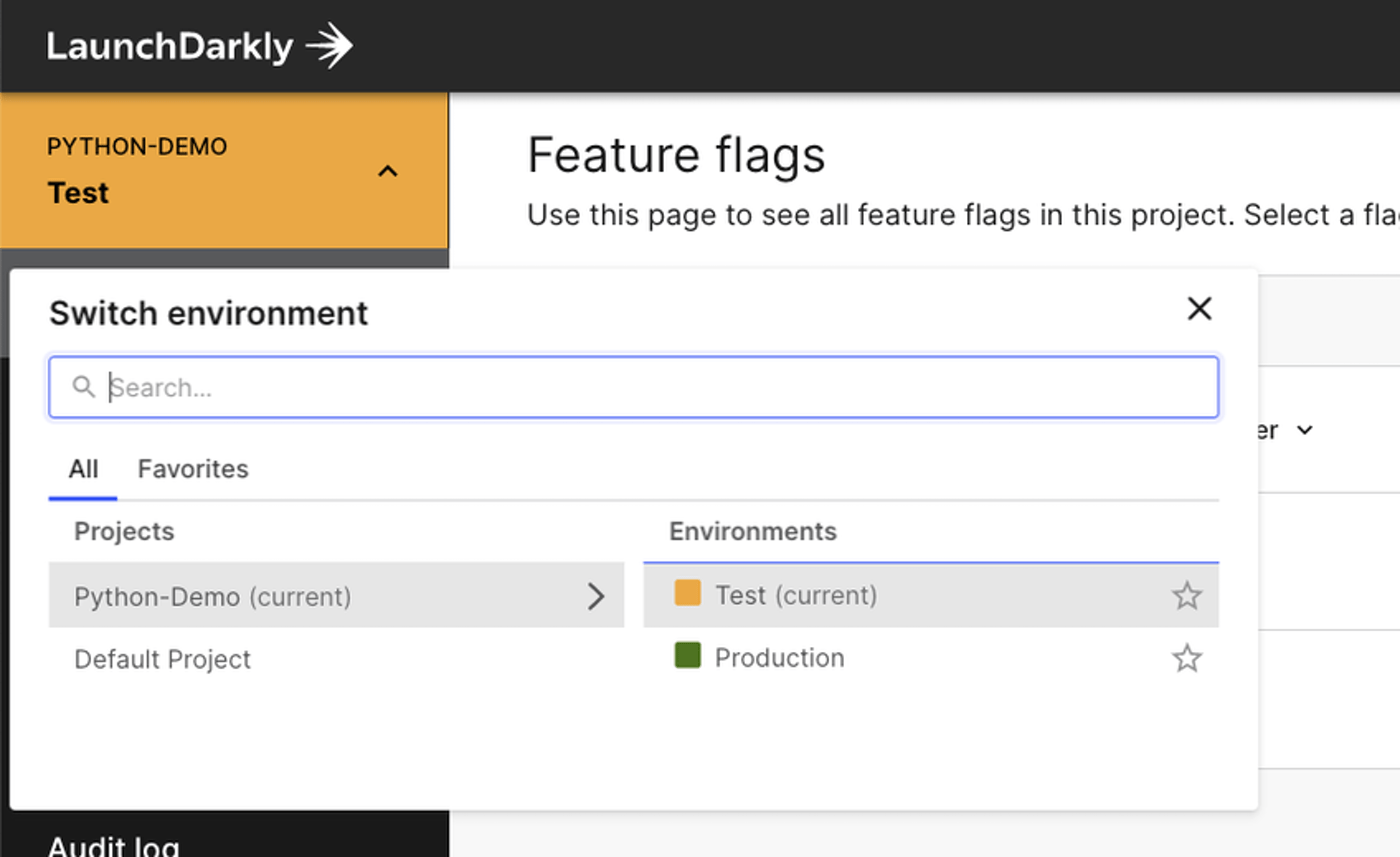Click the magnifier icon in search box
The width and height of the screenshot is (1400, 857).
84,387
